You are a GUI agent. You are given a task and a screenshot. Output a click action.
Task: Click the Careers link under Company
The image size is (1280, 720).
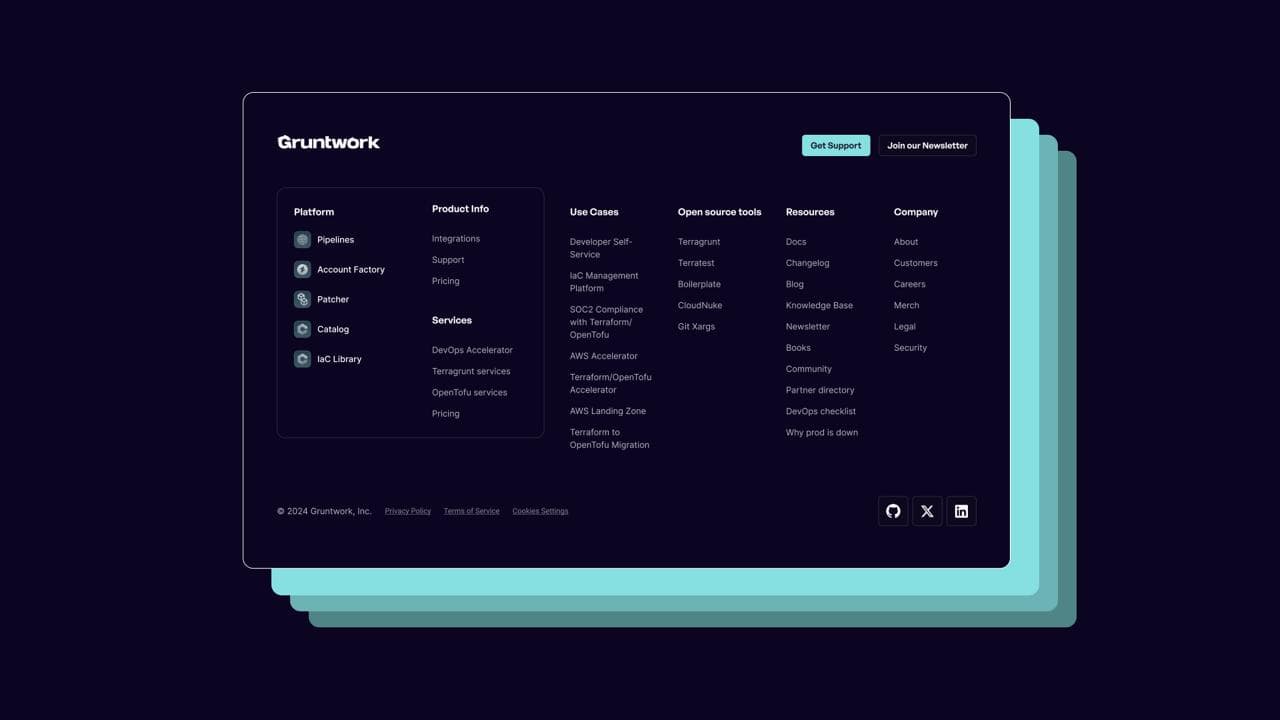909,283
